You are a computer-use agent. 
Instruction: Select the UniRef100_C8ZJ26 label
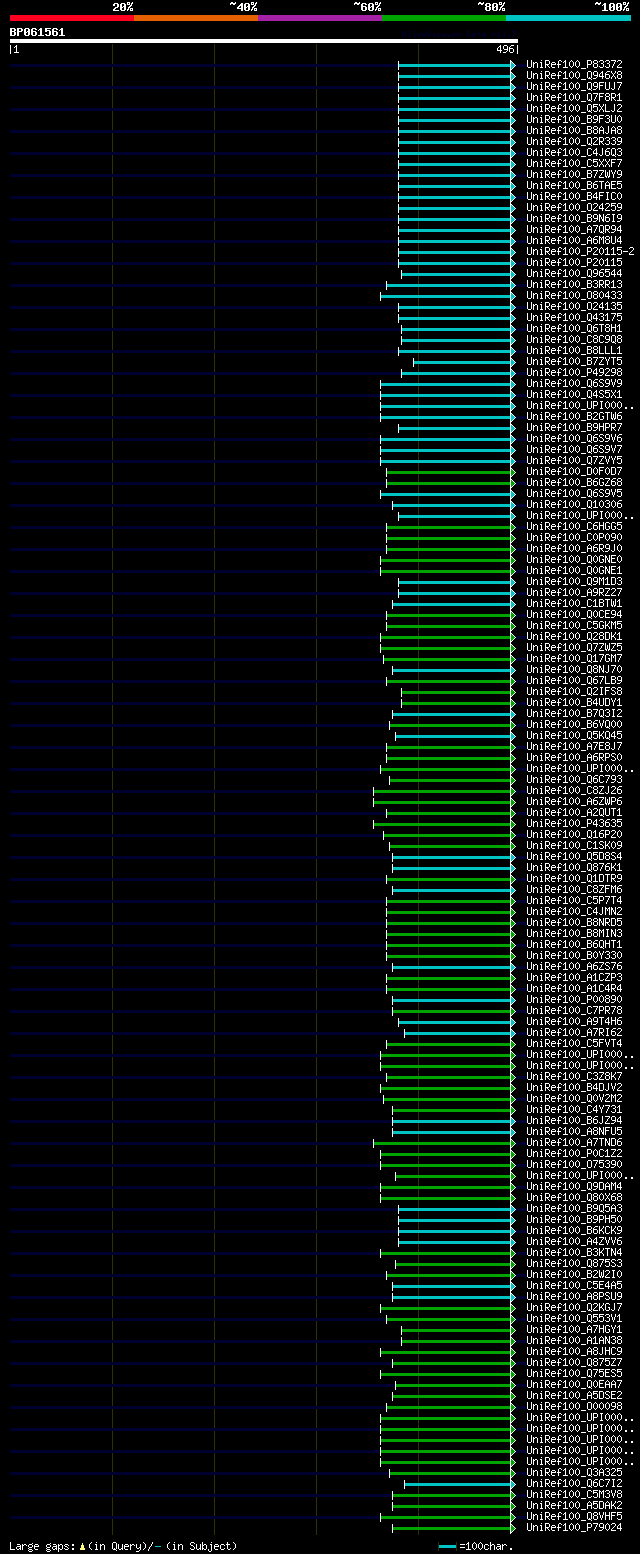(x=574, y=791)
